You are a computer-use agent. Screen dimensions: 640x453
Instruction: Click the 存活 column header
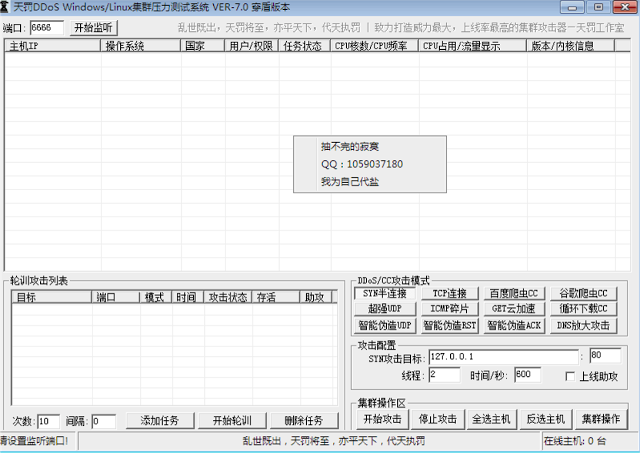tap(276, 297)
